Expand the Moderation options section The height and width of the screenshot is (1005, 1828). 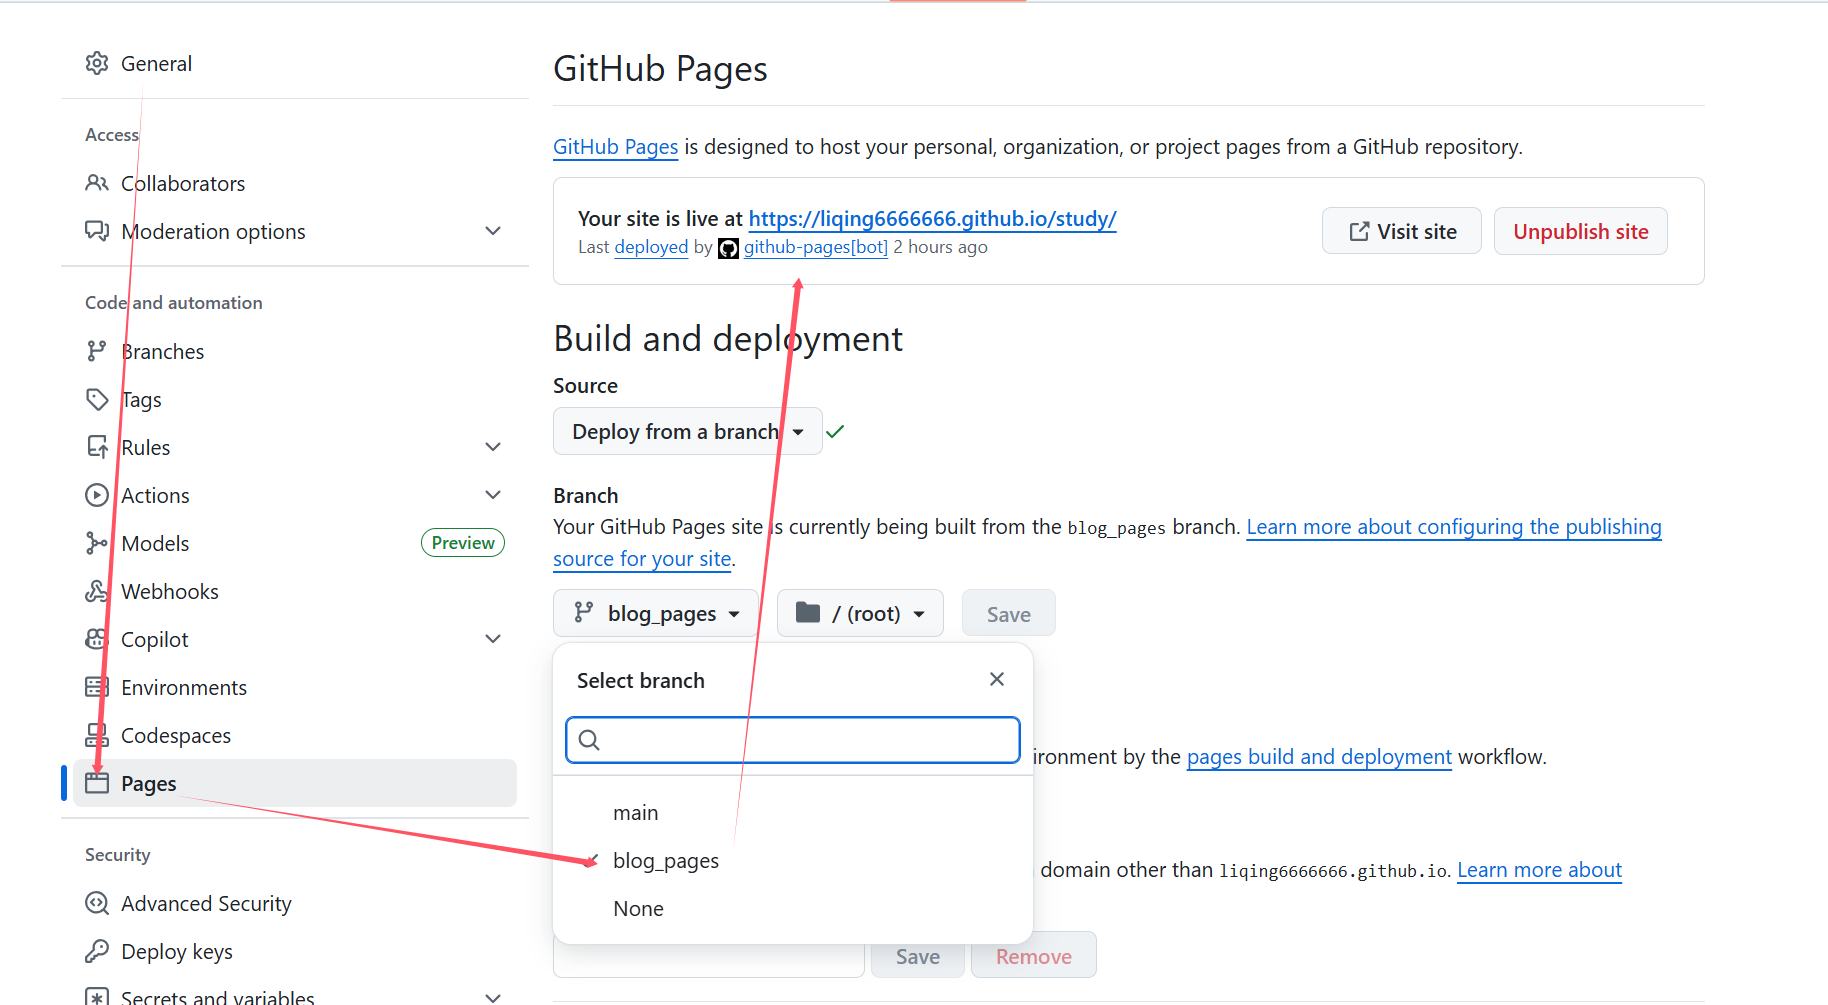(x=493, y=231)
